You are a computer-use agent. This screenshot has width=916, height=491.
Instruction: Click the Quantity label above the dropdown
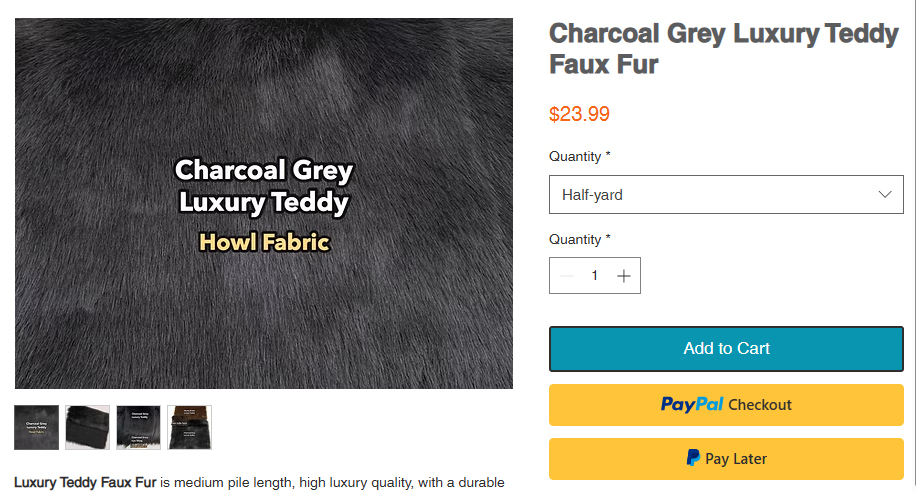579,156
